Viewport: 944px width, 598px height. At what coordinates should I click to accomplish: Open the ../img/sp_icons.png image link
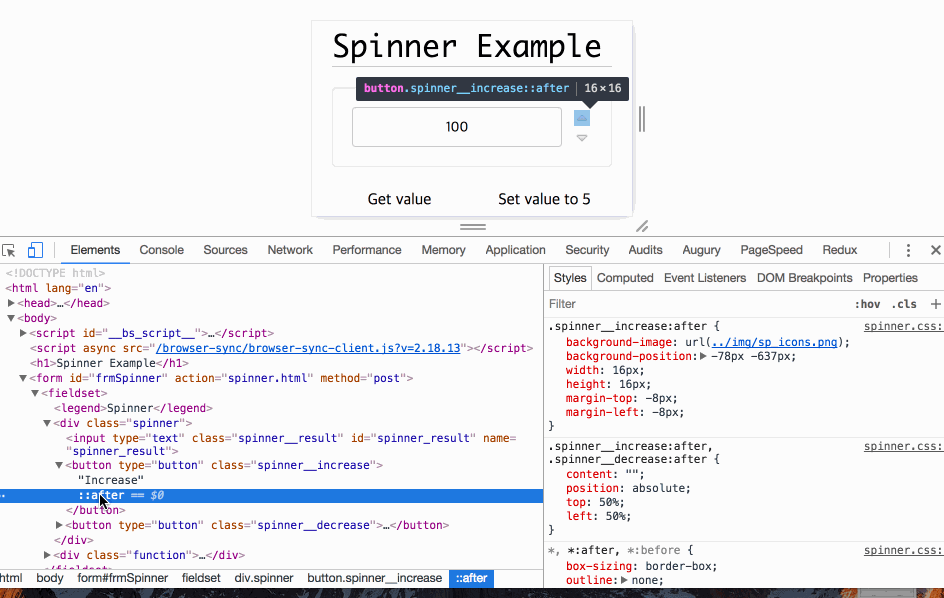pos(774,342)
